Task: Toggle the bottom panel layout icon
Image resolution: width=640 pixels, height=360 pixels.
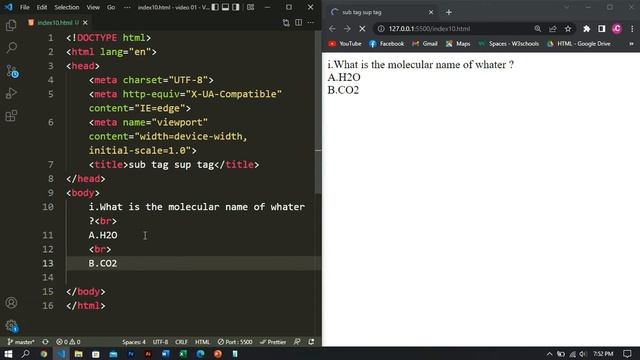Action: 225,7
